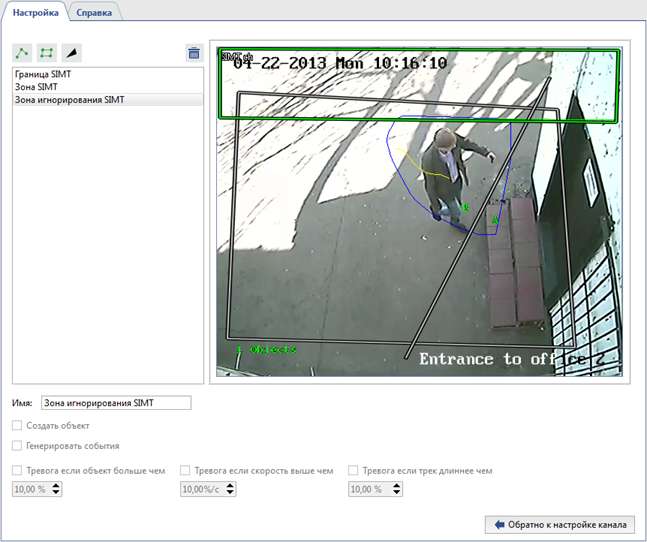Toggle 'Генерировать события' checkbox

point(16,446)
